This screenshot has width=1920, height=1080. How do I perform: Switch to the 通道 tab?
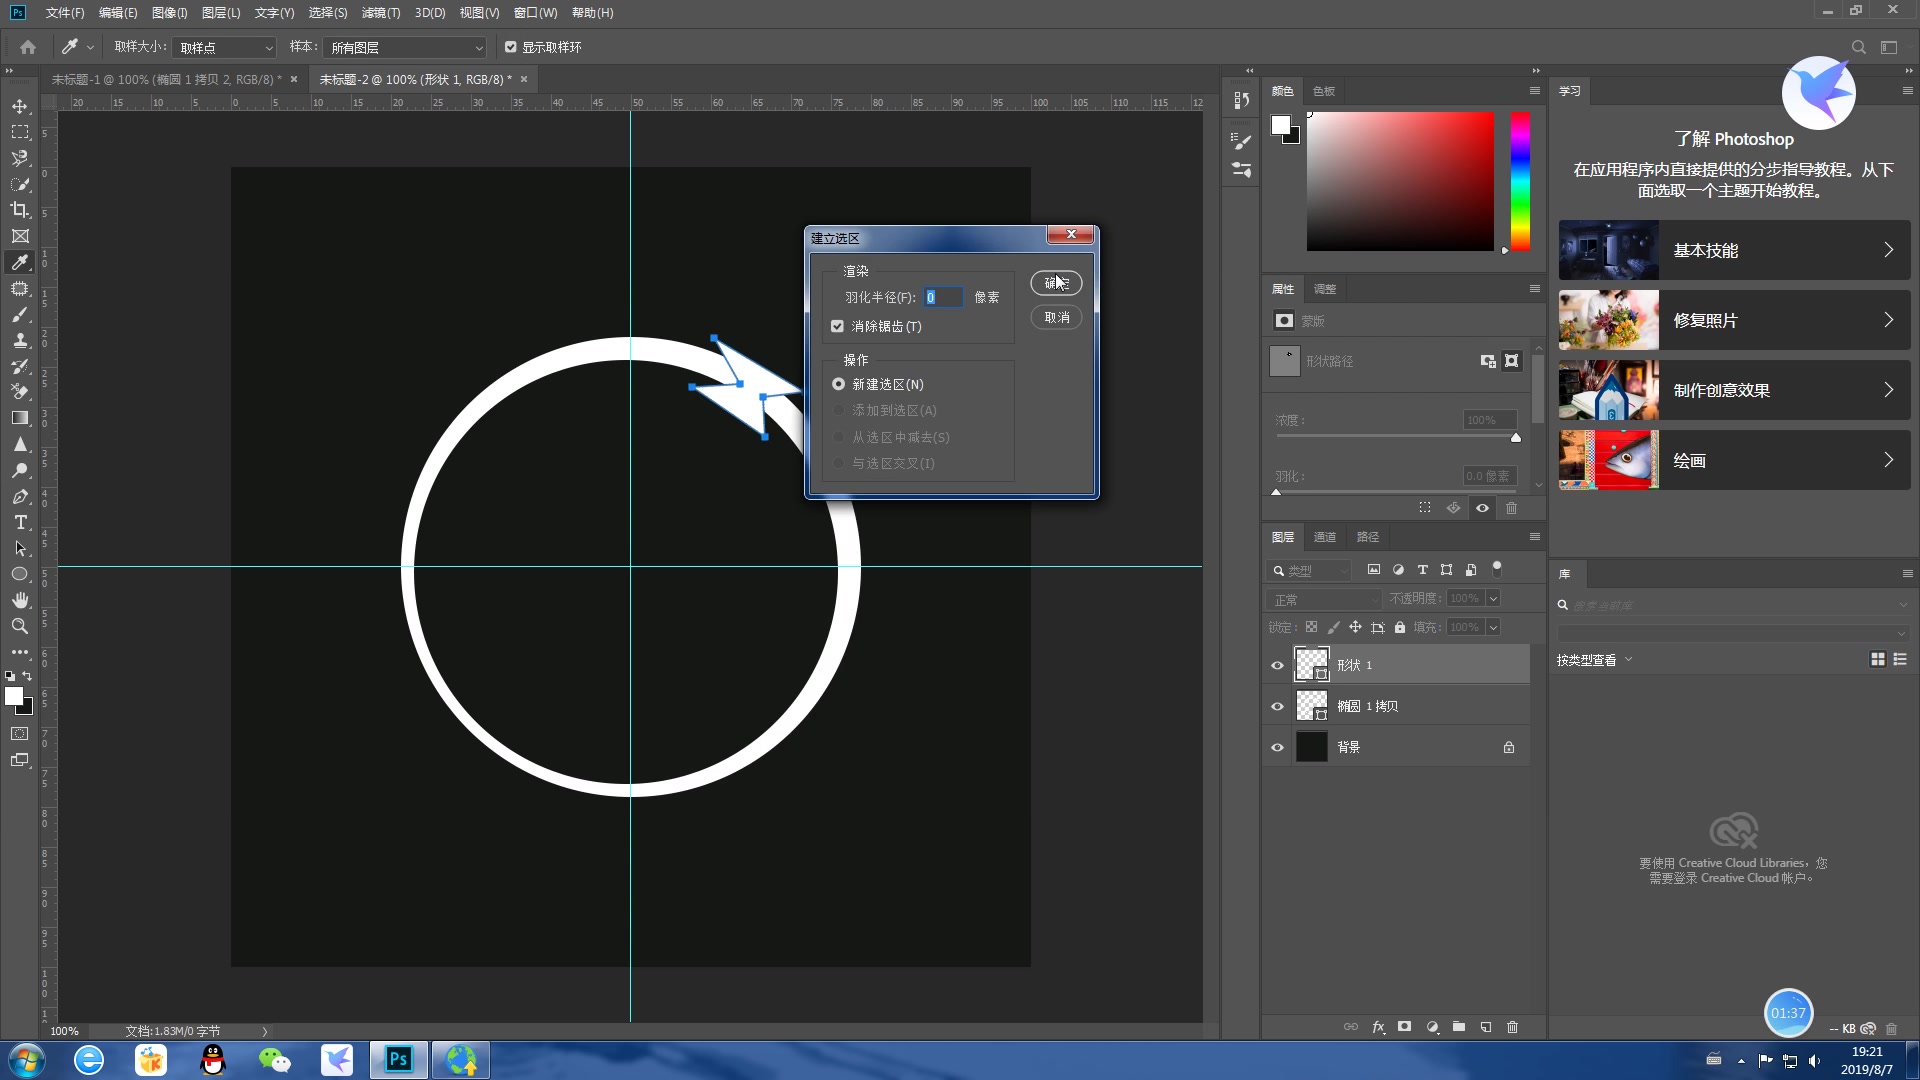coord(1324,537)
